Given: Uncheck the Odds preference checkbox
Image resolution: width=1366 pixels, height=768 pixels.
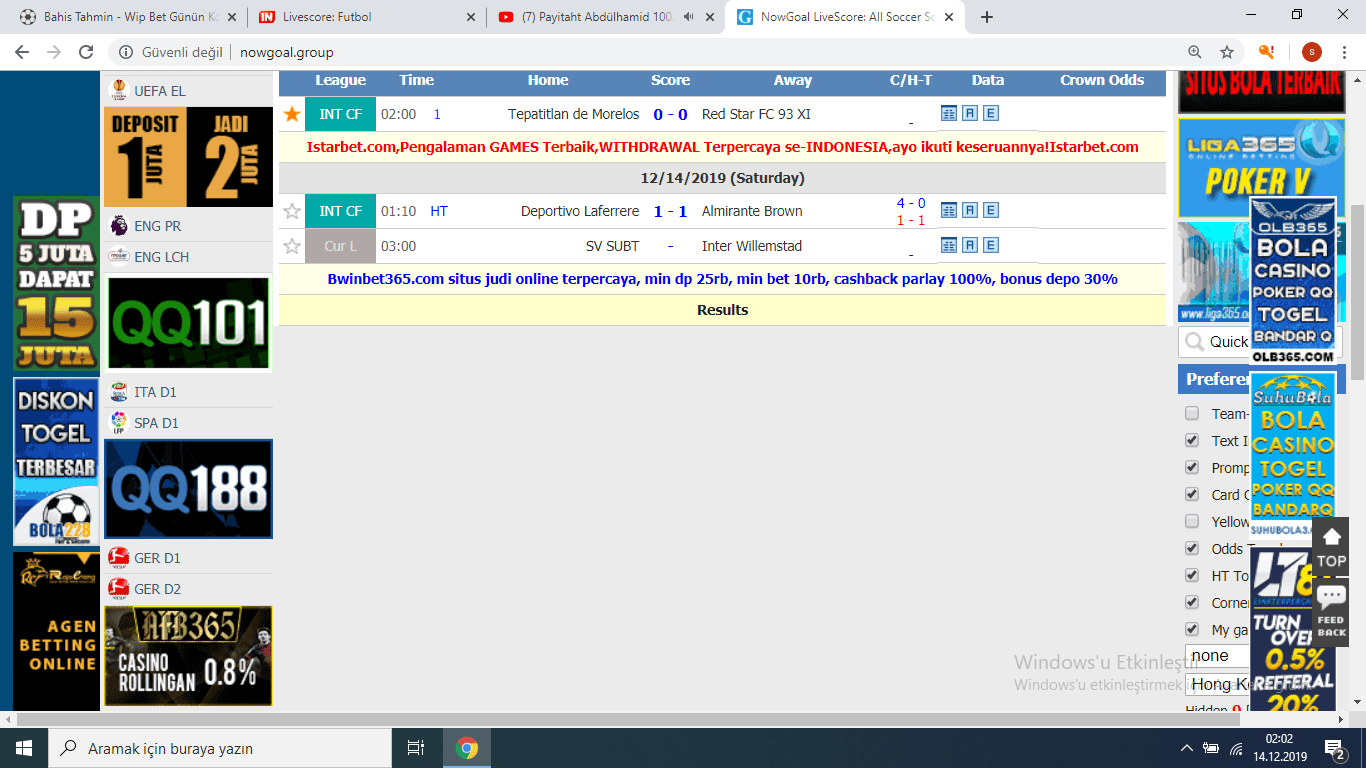Looking at the screenshot, I should 1192,548.
